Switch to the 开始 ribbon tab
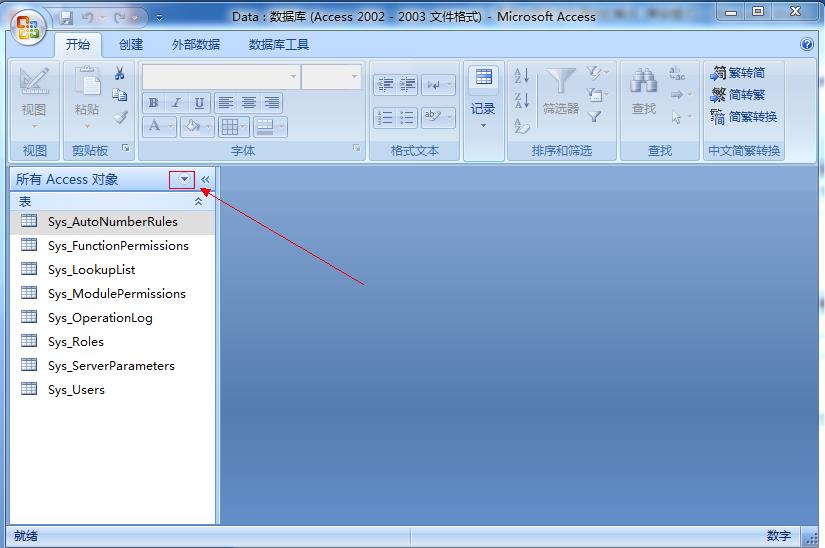The width and height of the screenshot is (825, 548). point(77,45)
